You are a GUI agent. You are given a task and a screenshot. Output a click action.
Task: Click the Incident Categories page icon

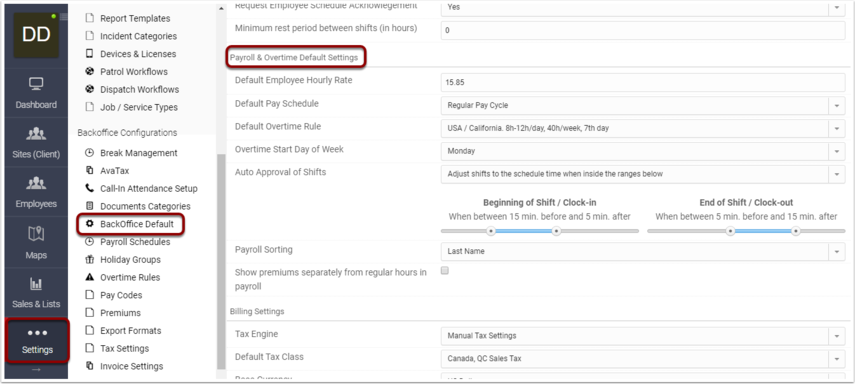point(89,36)
